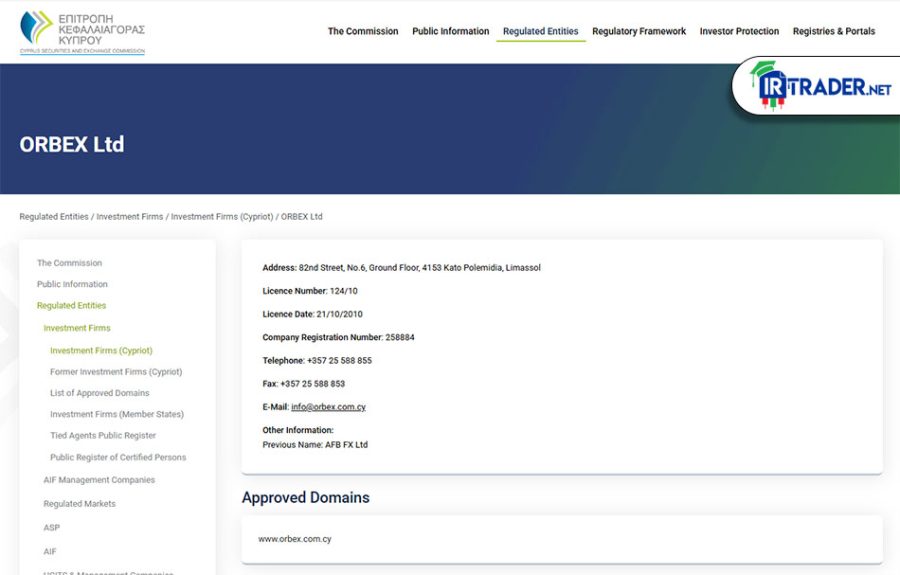
Task: Open Tied Agents Public Register sidebar item
Action: (x=103, y=436)
